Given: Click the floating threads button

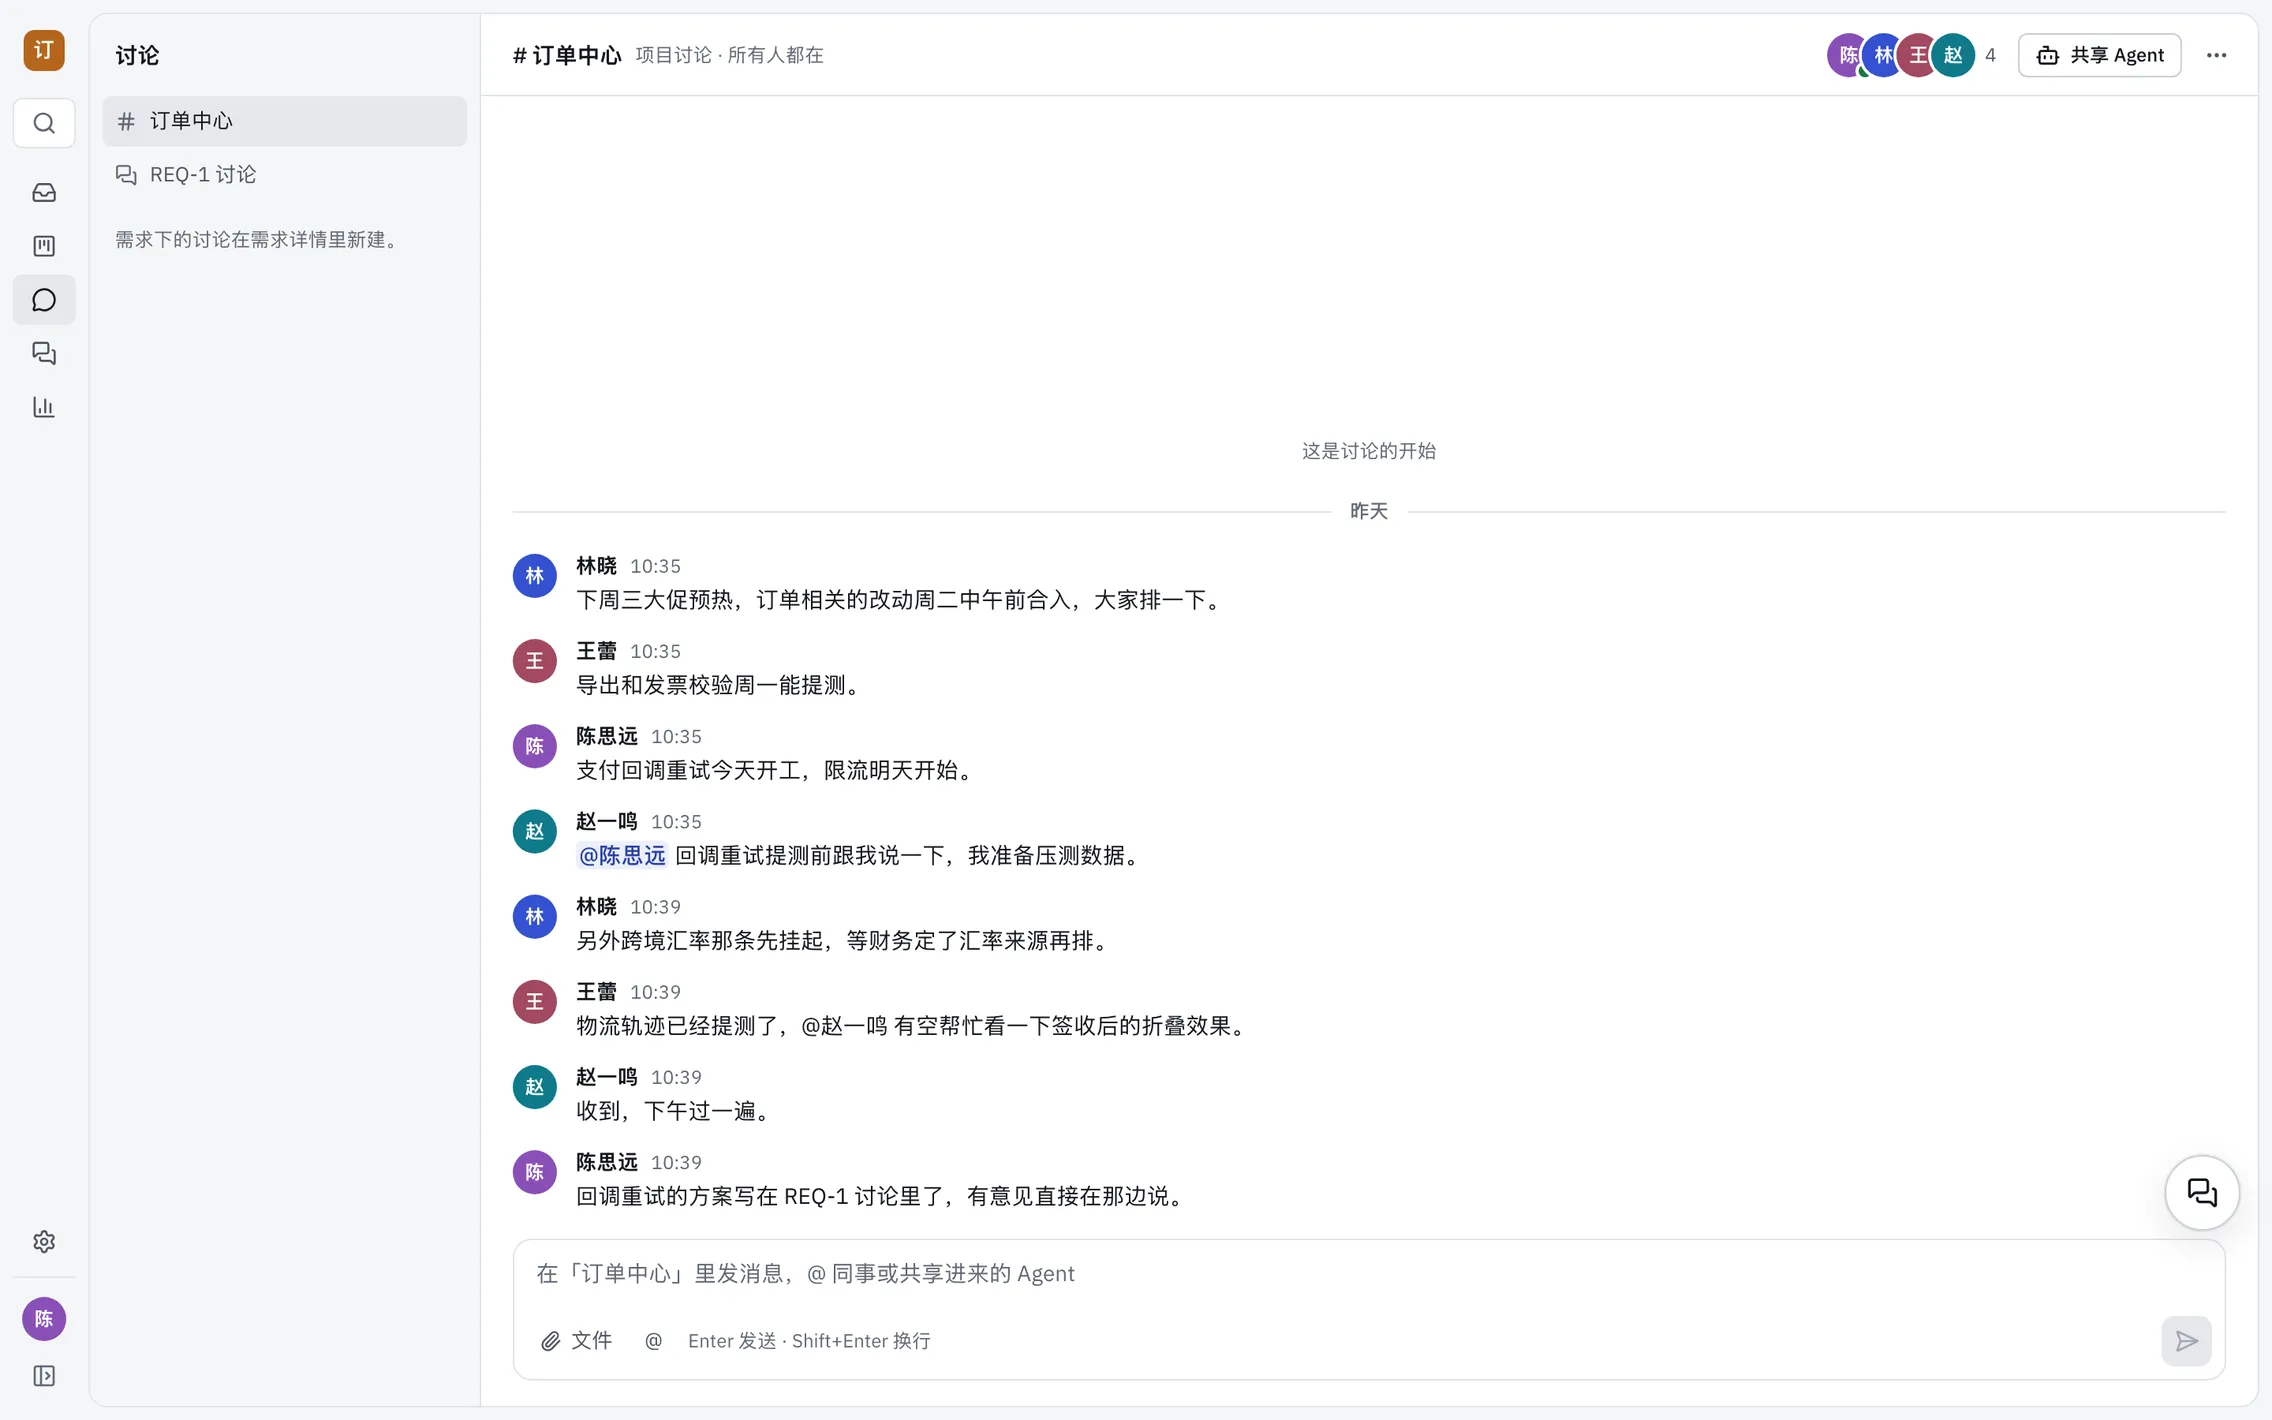Looking at the screenshot, I should [x=2202, y=1192].
